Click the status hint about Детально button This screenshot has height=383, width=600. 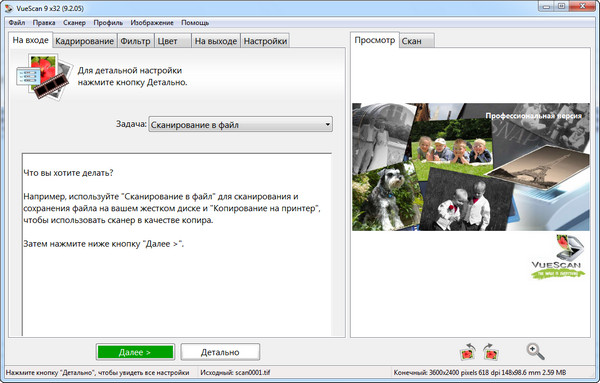tap(98, 372)
